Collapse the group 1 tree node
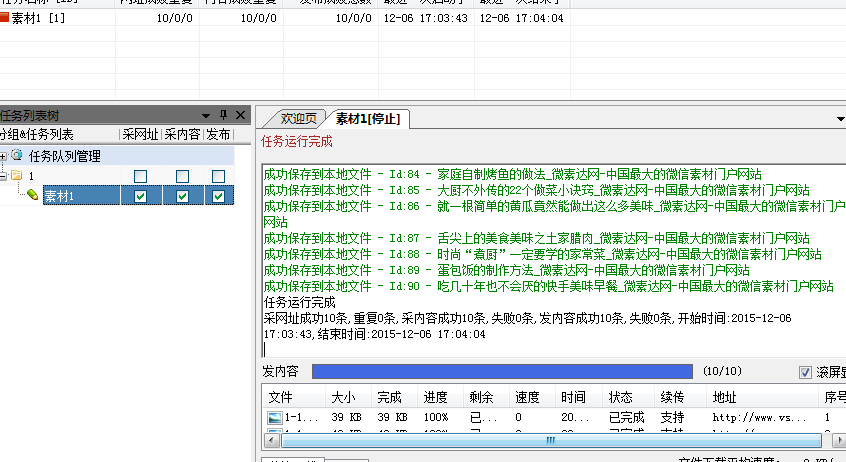846x462 pixels. 3,176
